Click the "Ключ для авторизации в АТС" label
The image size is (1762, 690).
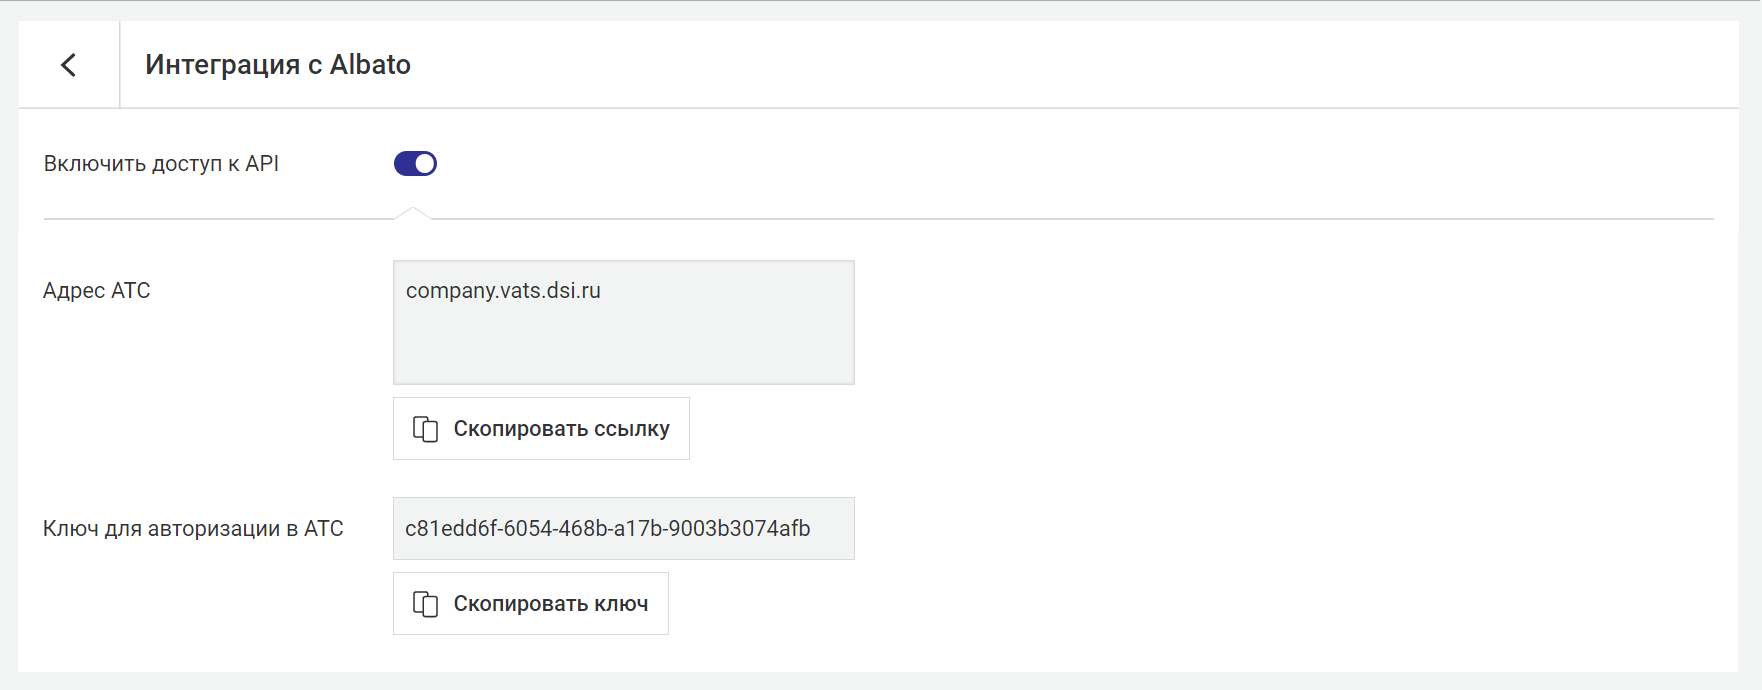coord(193,528)
